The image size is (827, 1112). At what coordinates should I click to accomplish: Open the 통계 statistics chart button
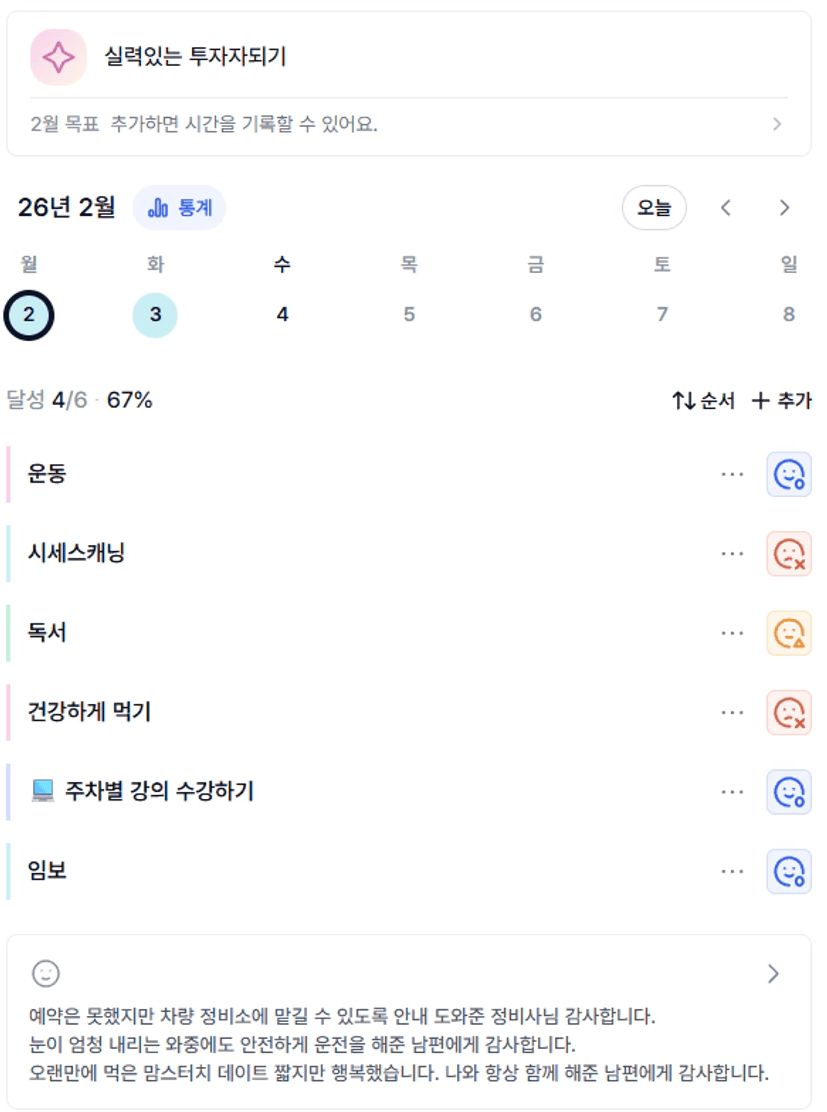(x=179, y=208)
